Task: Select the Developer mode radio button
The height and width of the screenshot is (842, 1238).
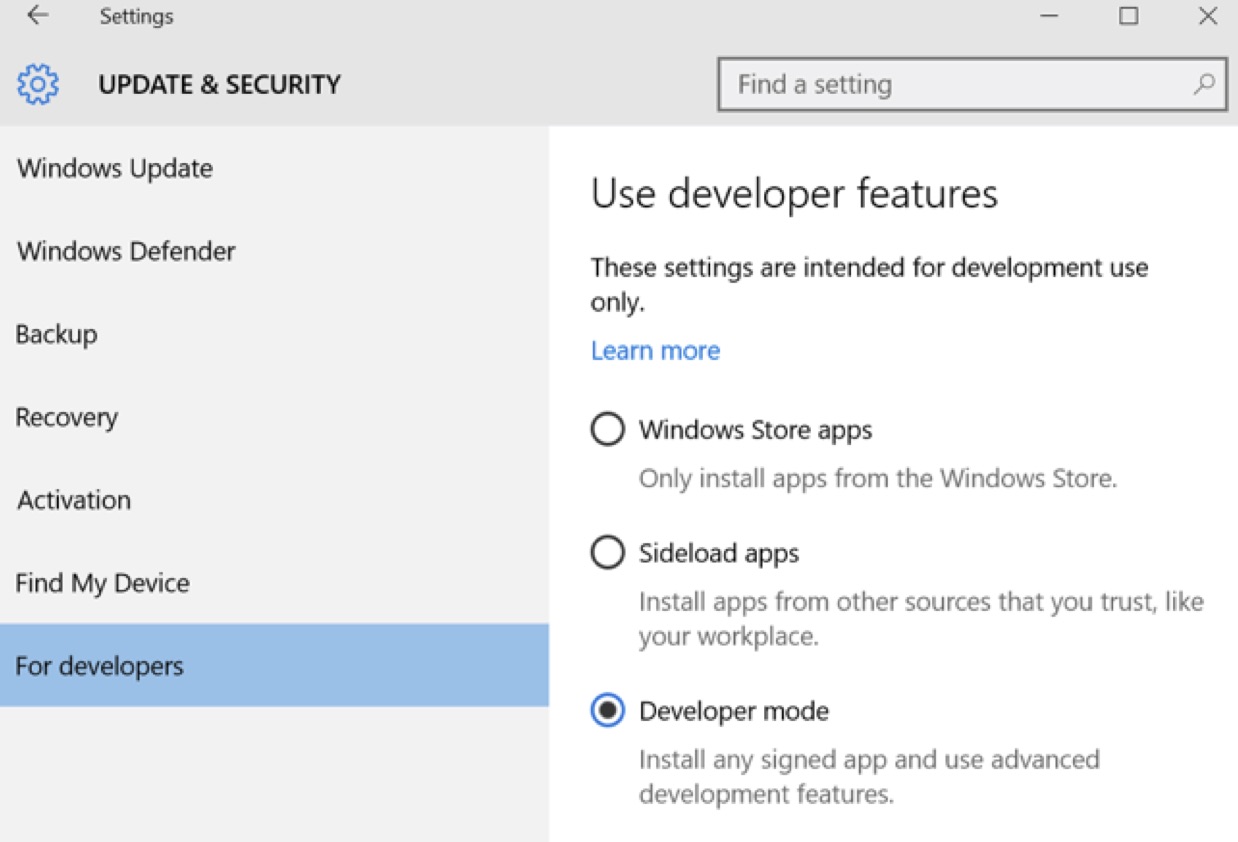Action: [607, 711]
